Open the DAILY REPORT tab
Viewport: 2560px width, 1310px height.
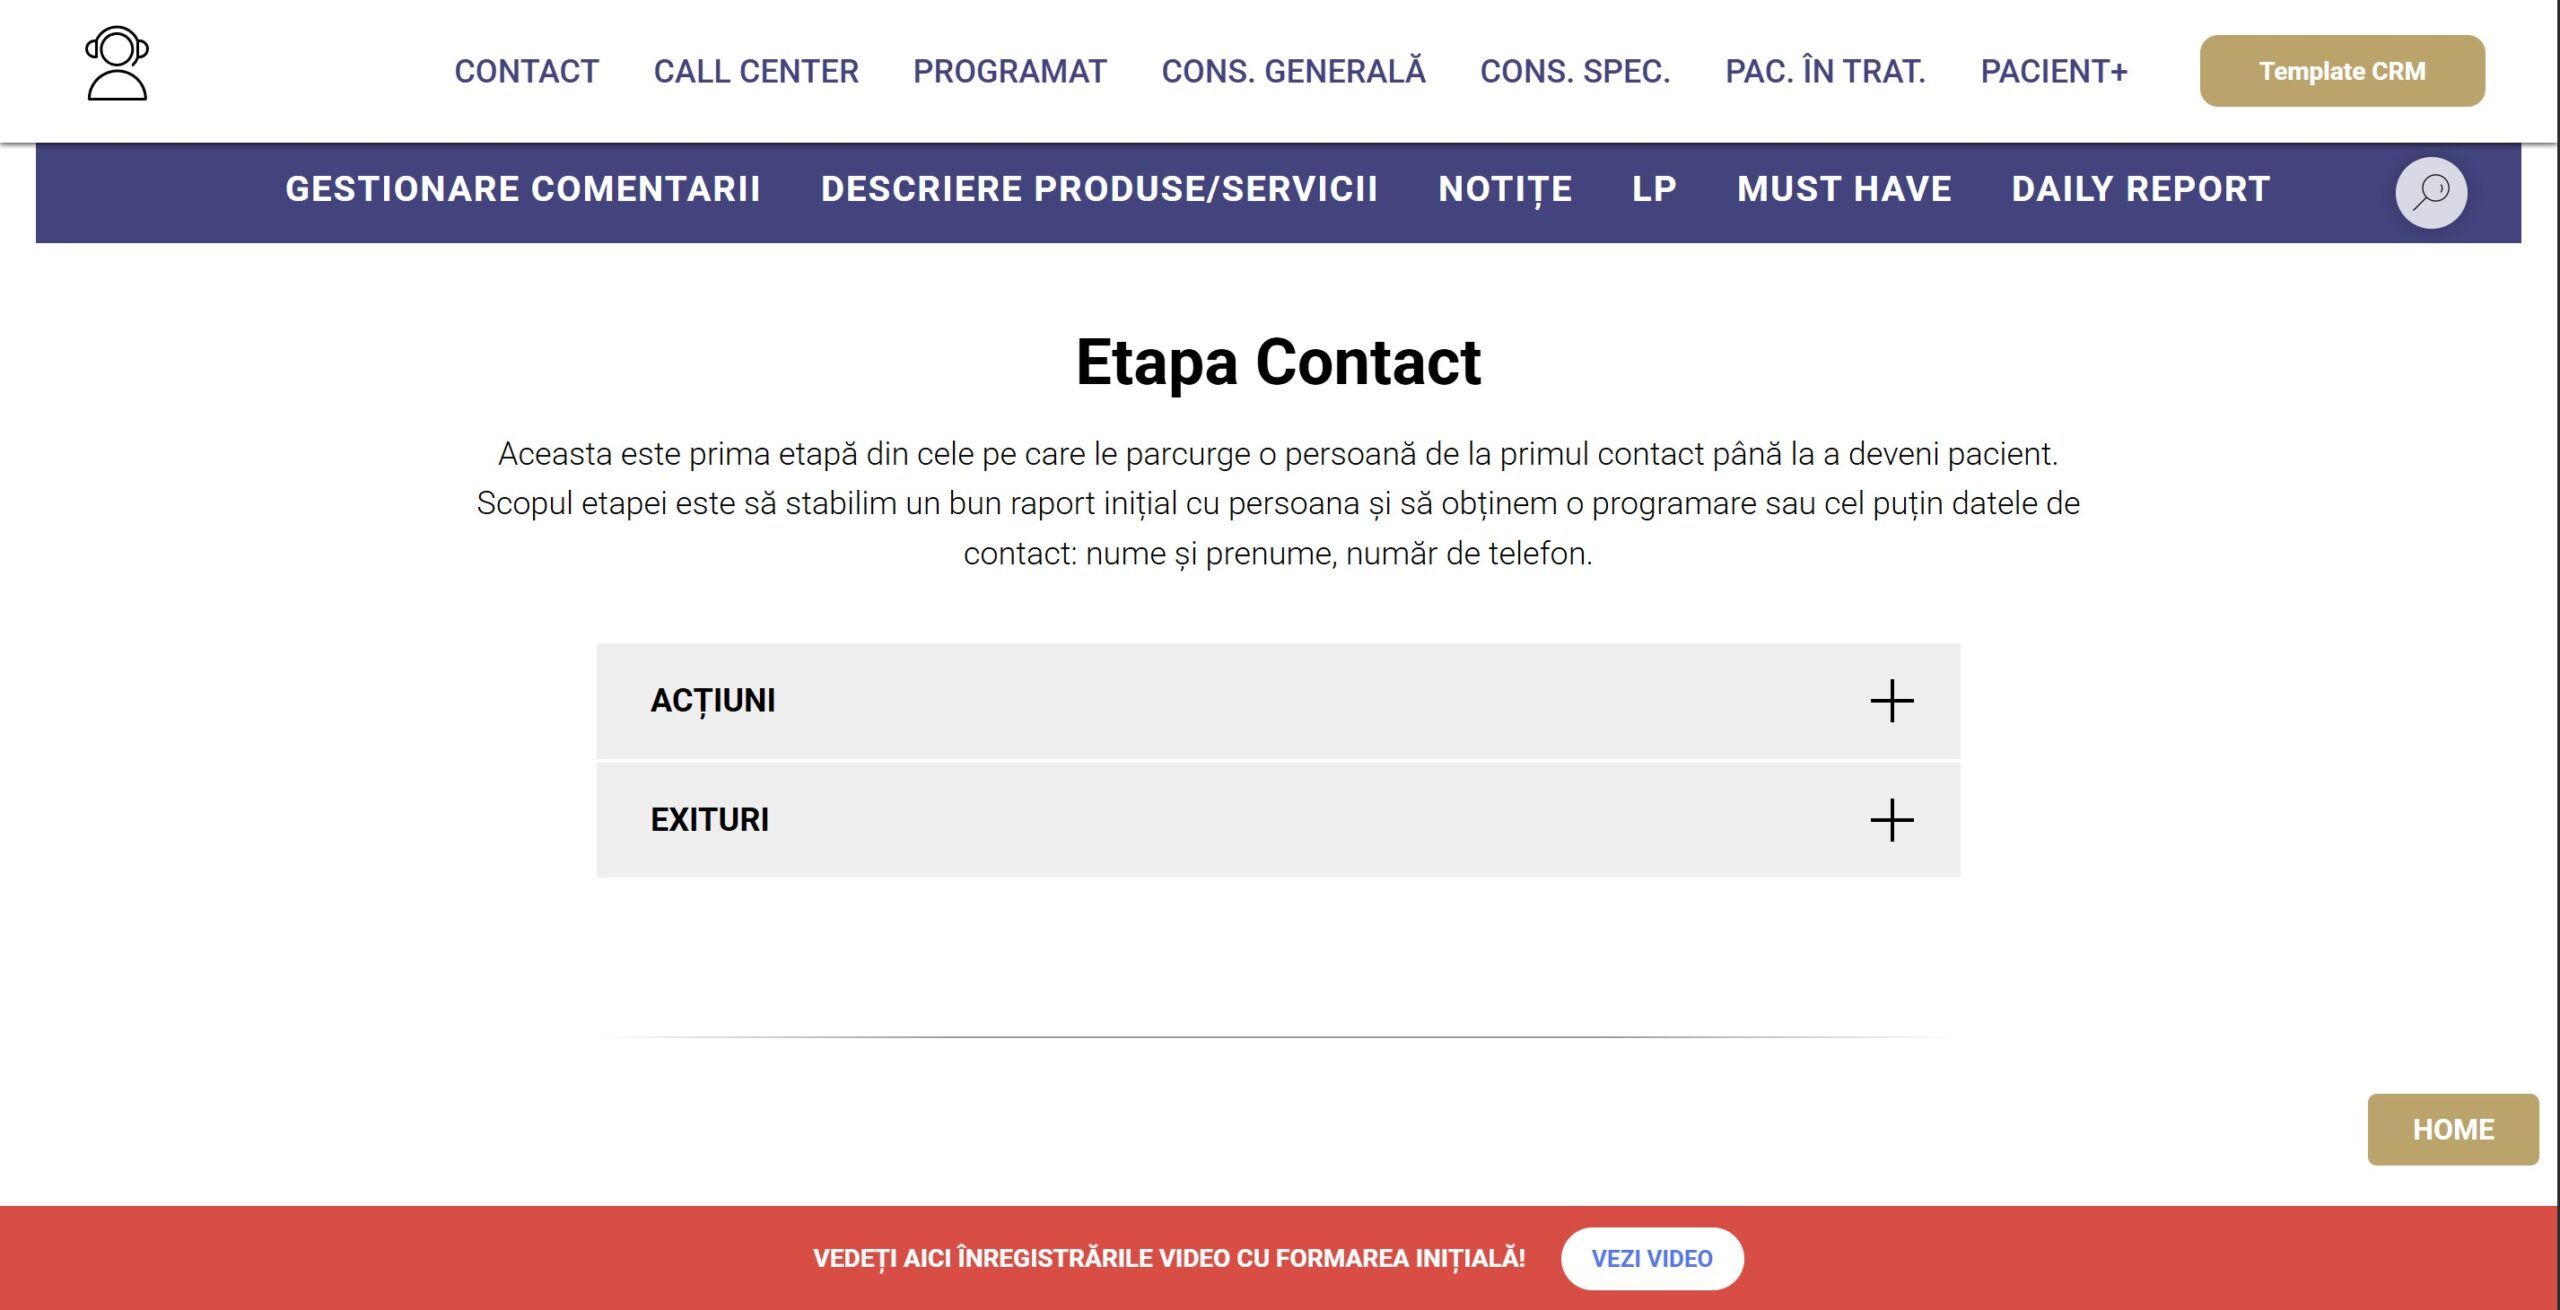point(2141,189)
